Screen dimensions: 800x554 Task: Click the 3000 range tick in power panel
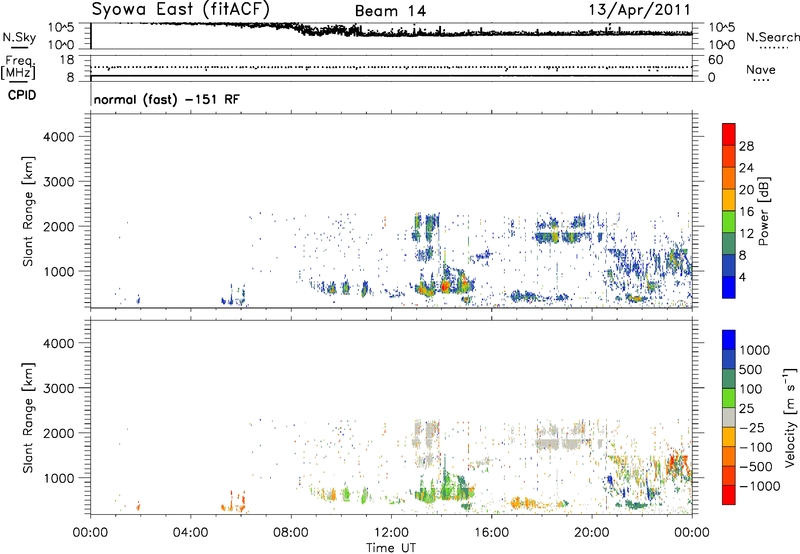pos(58,182)
